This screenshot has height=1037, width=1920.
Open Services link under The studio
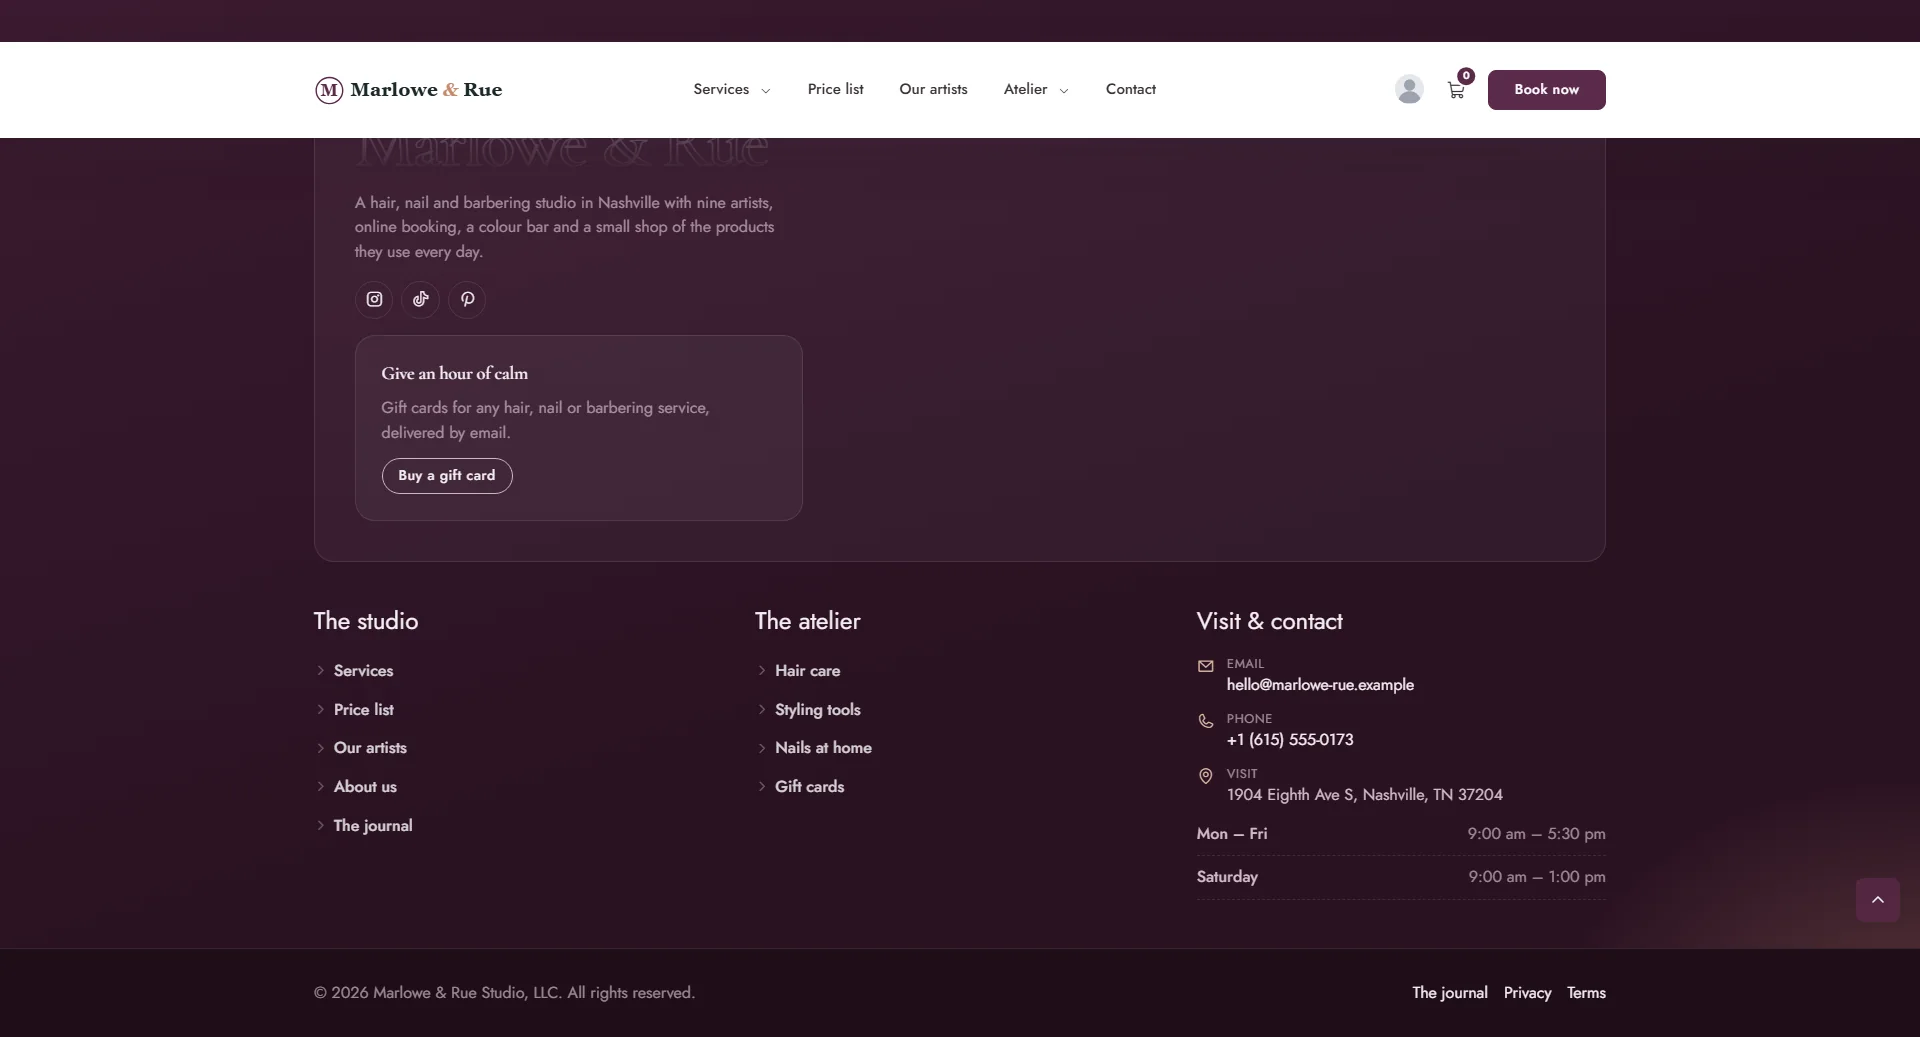[x=363, y=671]
